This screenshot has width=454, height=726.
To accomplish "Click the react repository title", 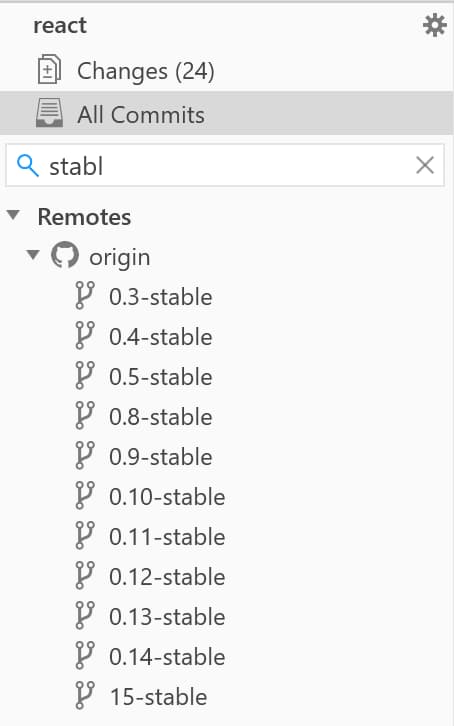I will coord(60,25).
